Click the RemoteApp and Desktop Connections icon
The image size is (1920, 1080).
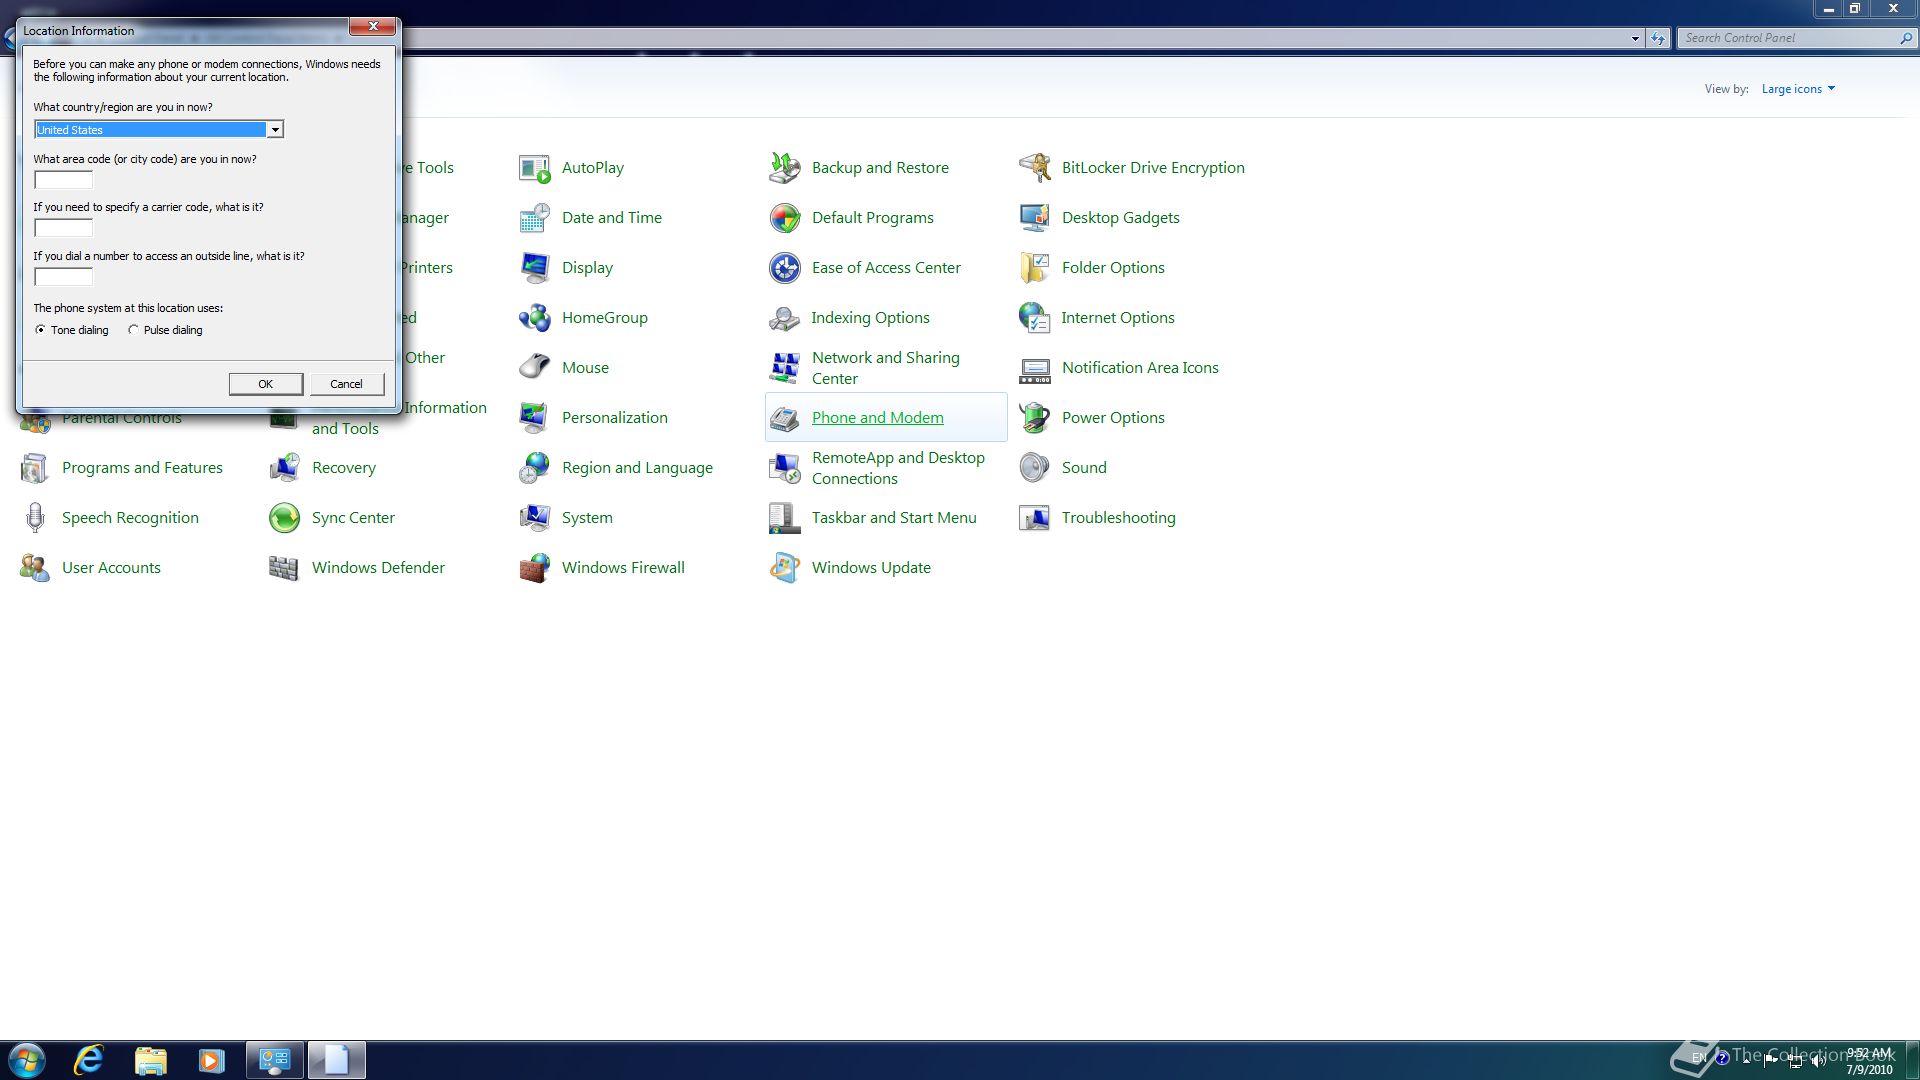tap(784, 468)
